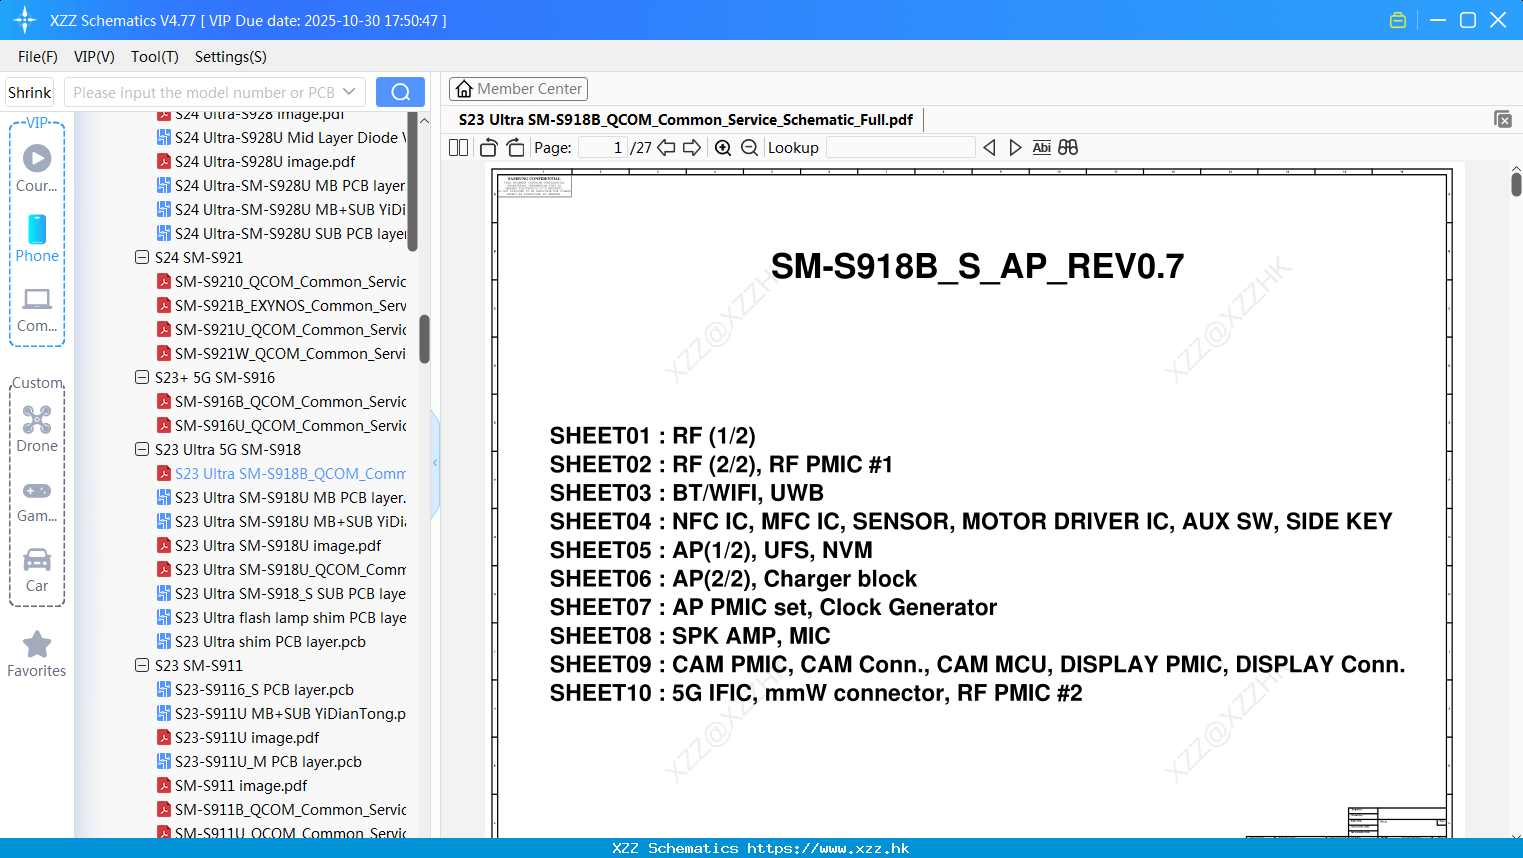
Task: Click the blue search button
Action: click(400, 92)
